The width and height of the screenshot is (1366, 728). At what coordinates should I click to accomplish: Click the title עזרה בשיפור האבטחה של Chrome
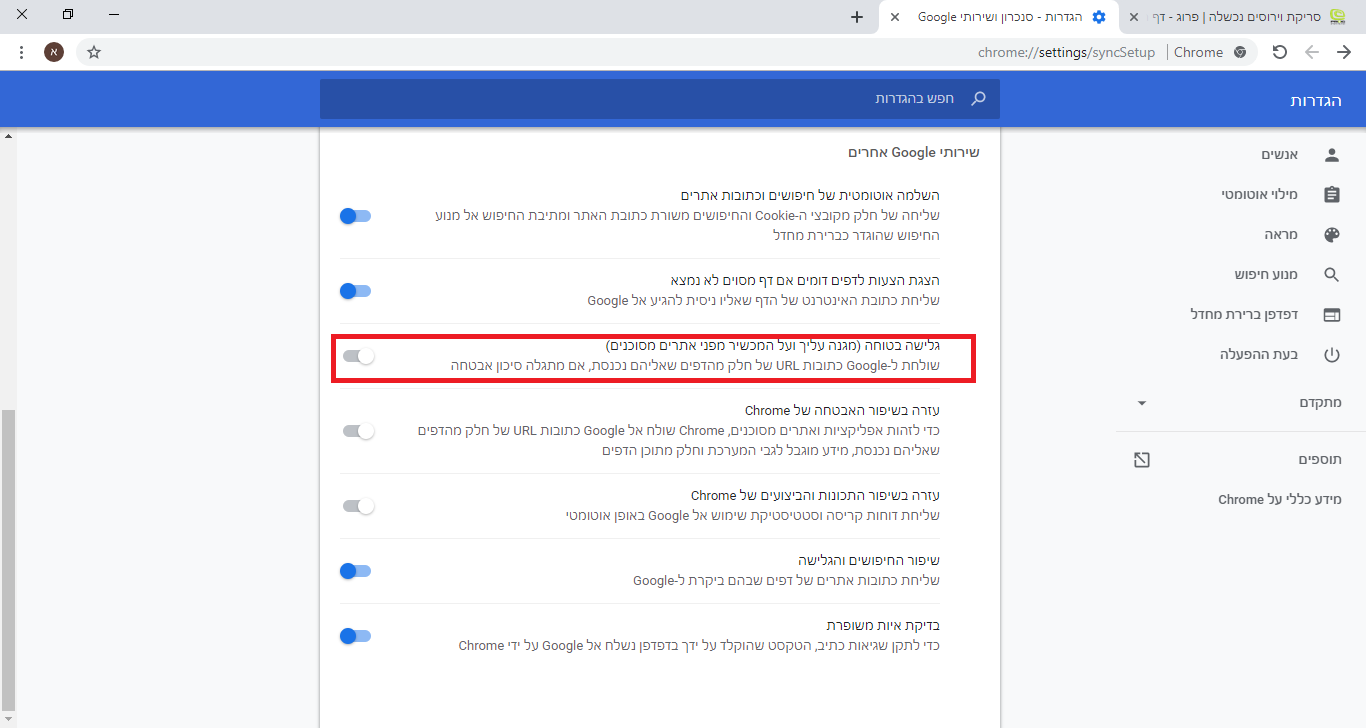point(842,410)
